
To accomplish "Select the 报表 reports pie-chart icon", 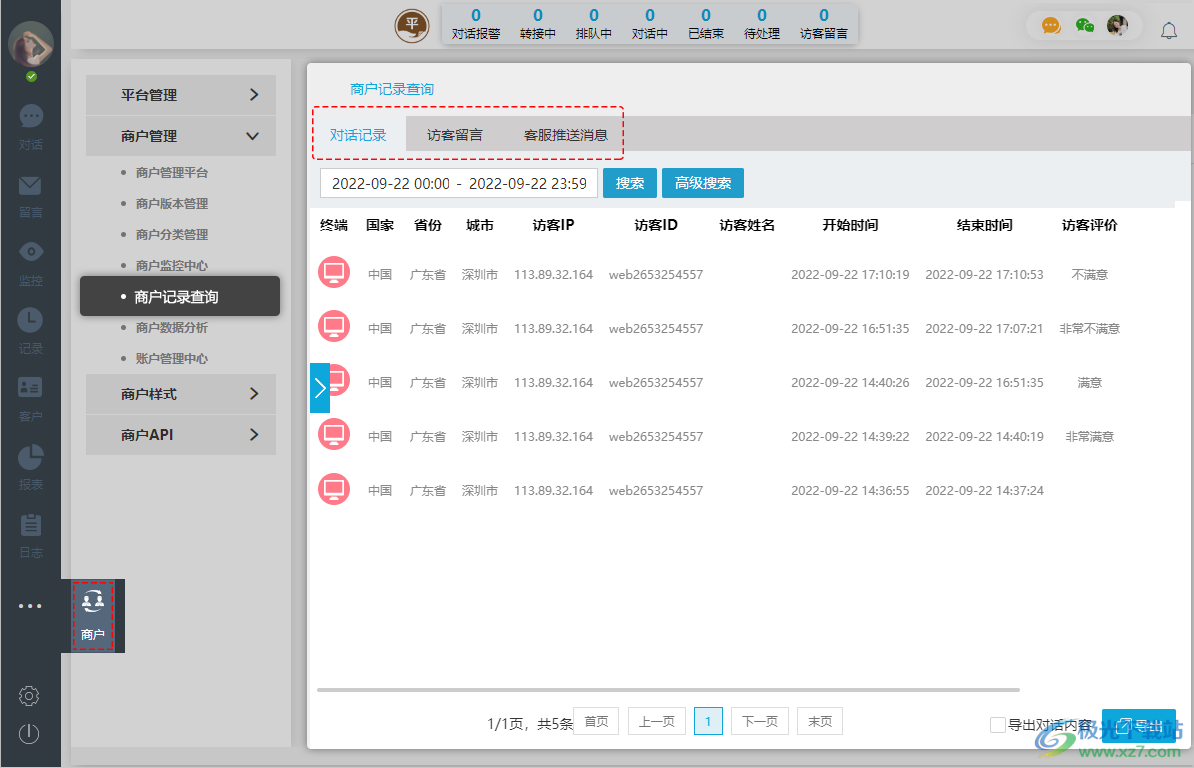I will pyautogui.click(x=31, y=456).
